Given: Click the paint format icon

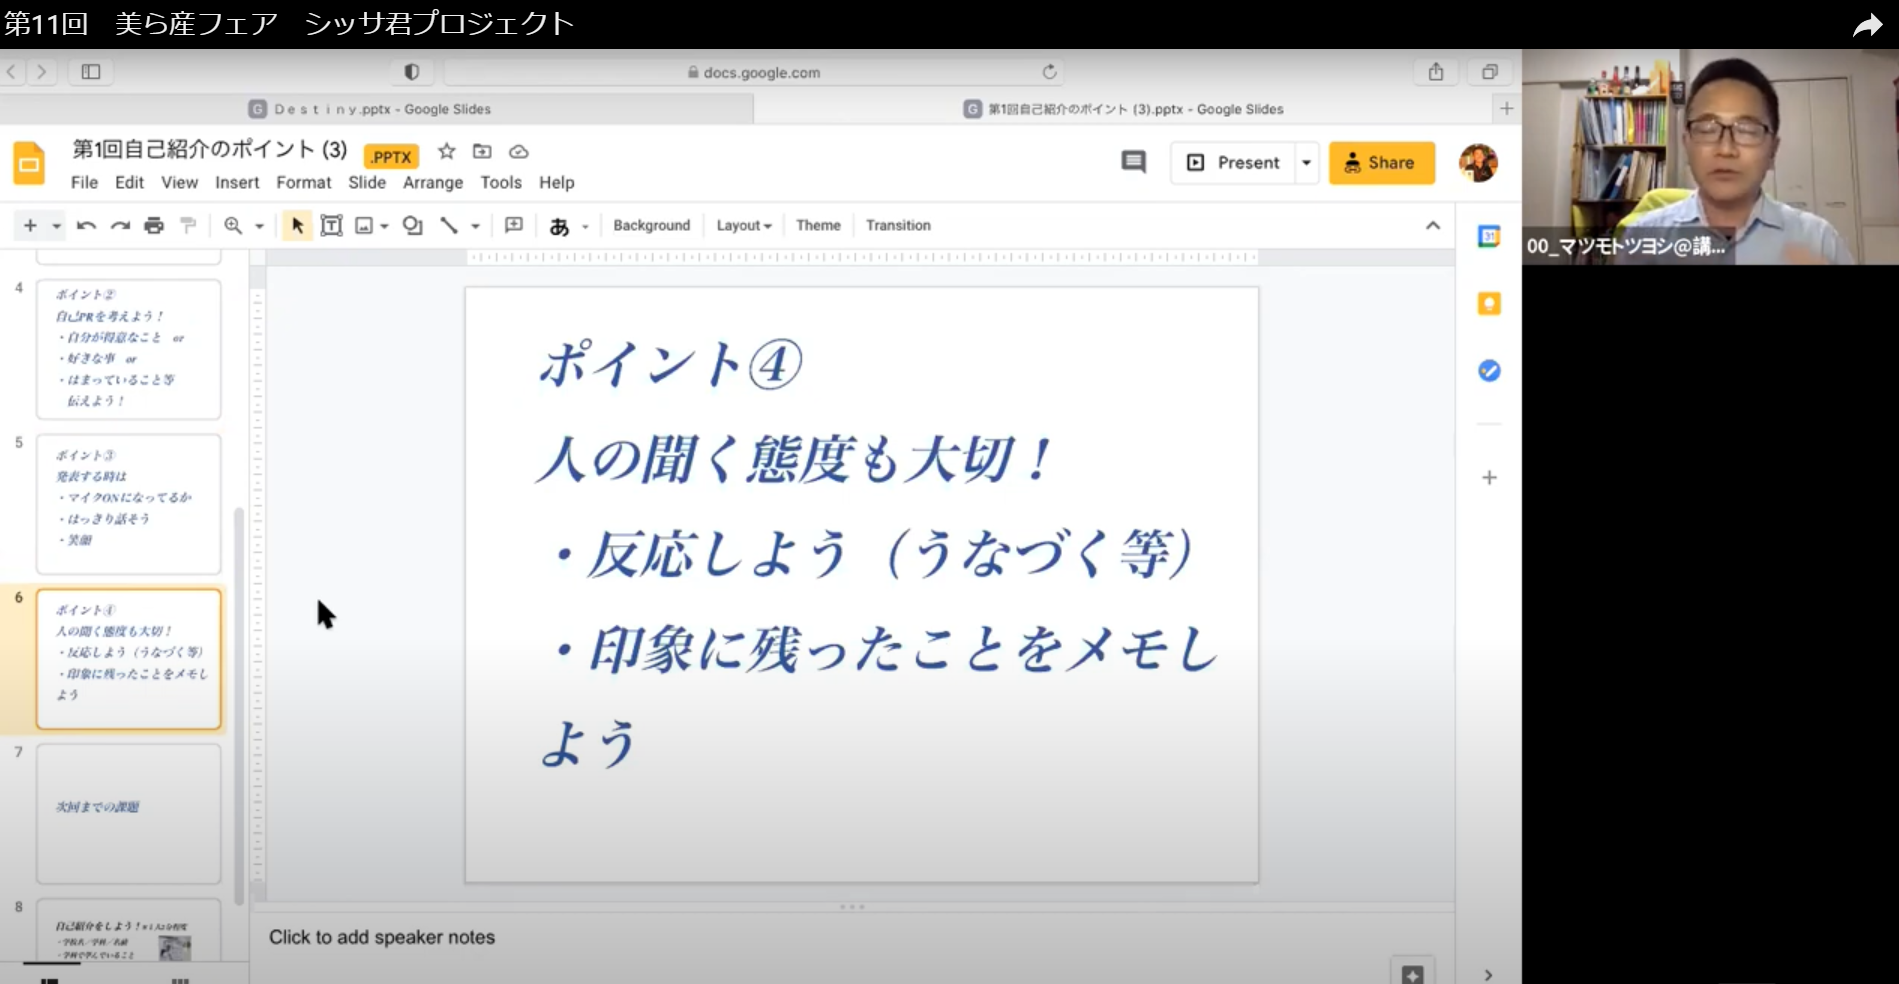Looking at the screenshot, I should pyautogui.click(x=188, y=226).
